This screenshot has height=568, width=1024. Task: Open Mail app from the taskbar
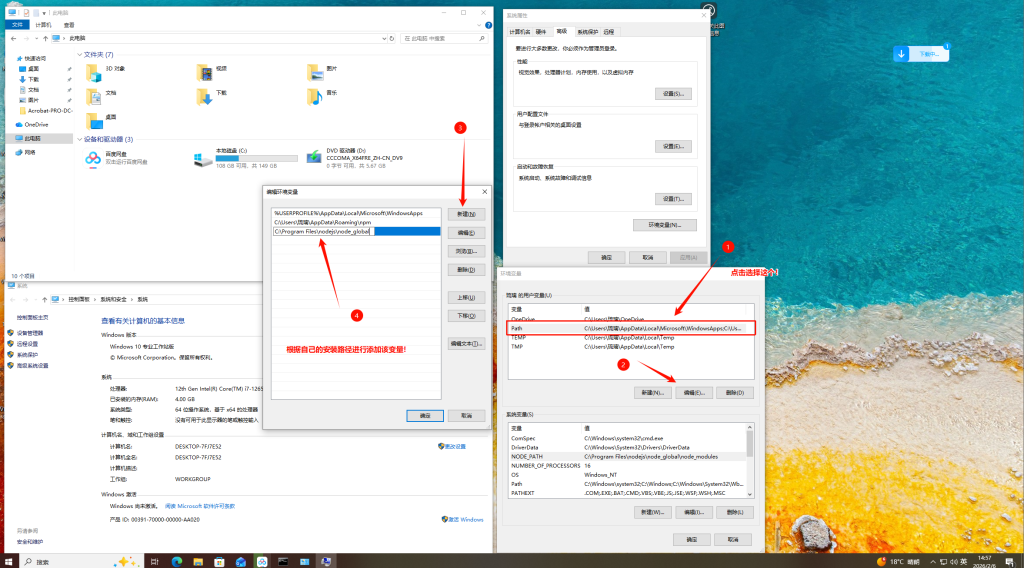click(x=240, y=561)
